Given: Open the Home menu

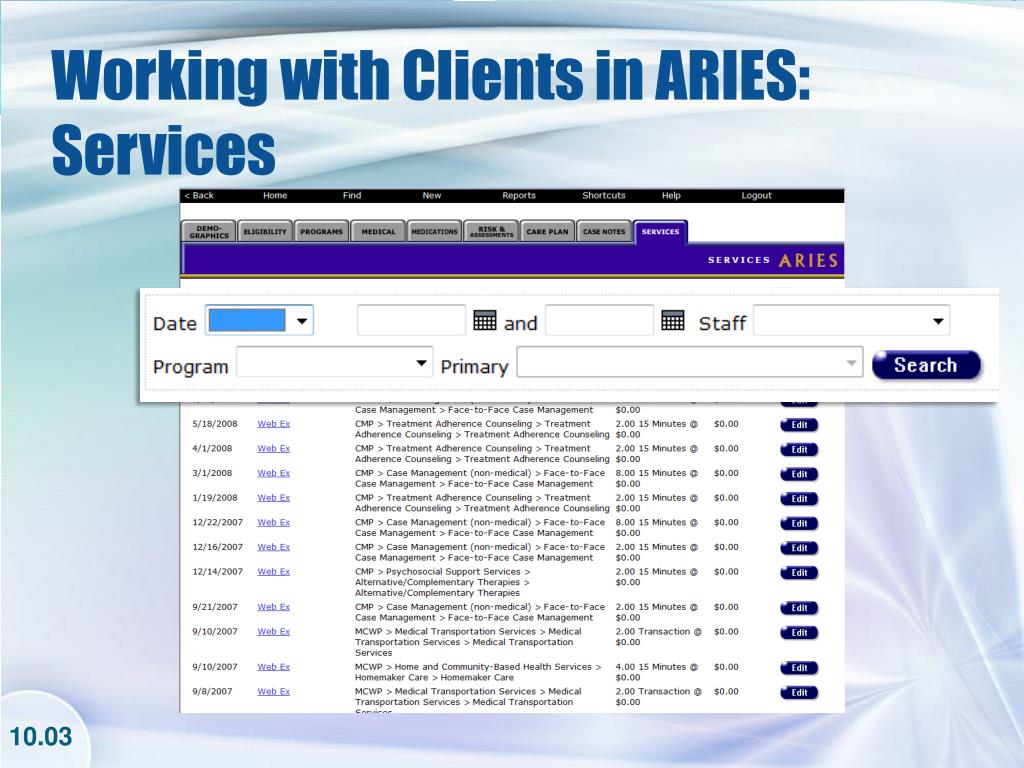Looking at the screenshot, I should point(275,195).
